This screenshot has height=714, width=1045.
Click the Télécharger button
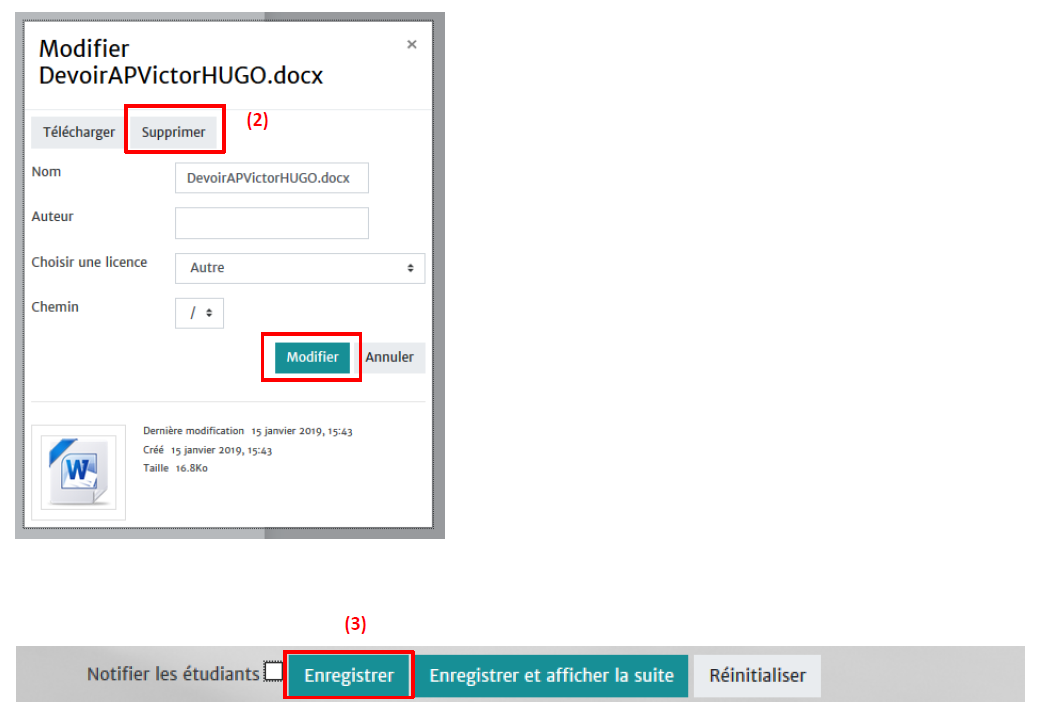[x=79, y=132]
